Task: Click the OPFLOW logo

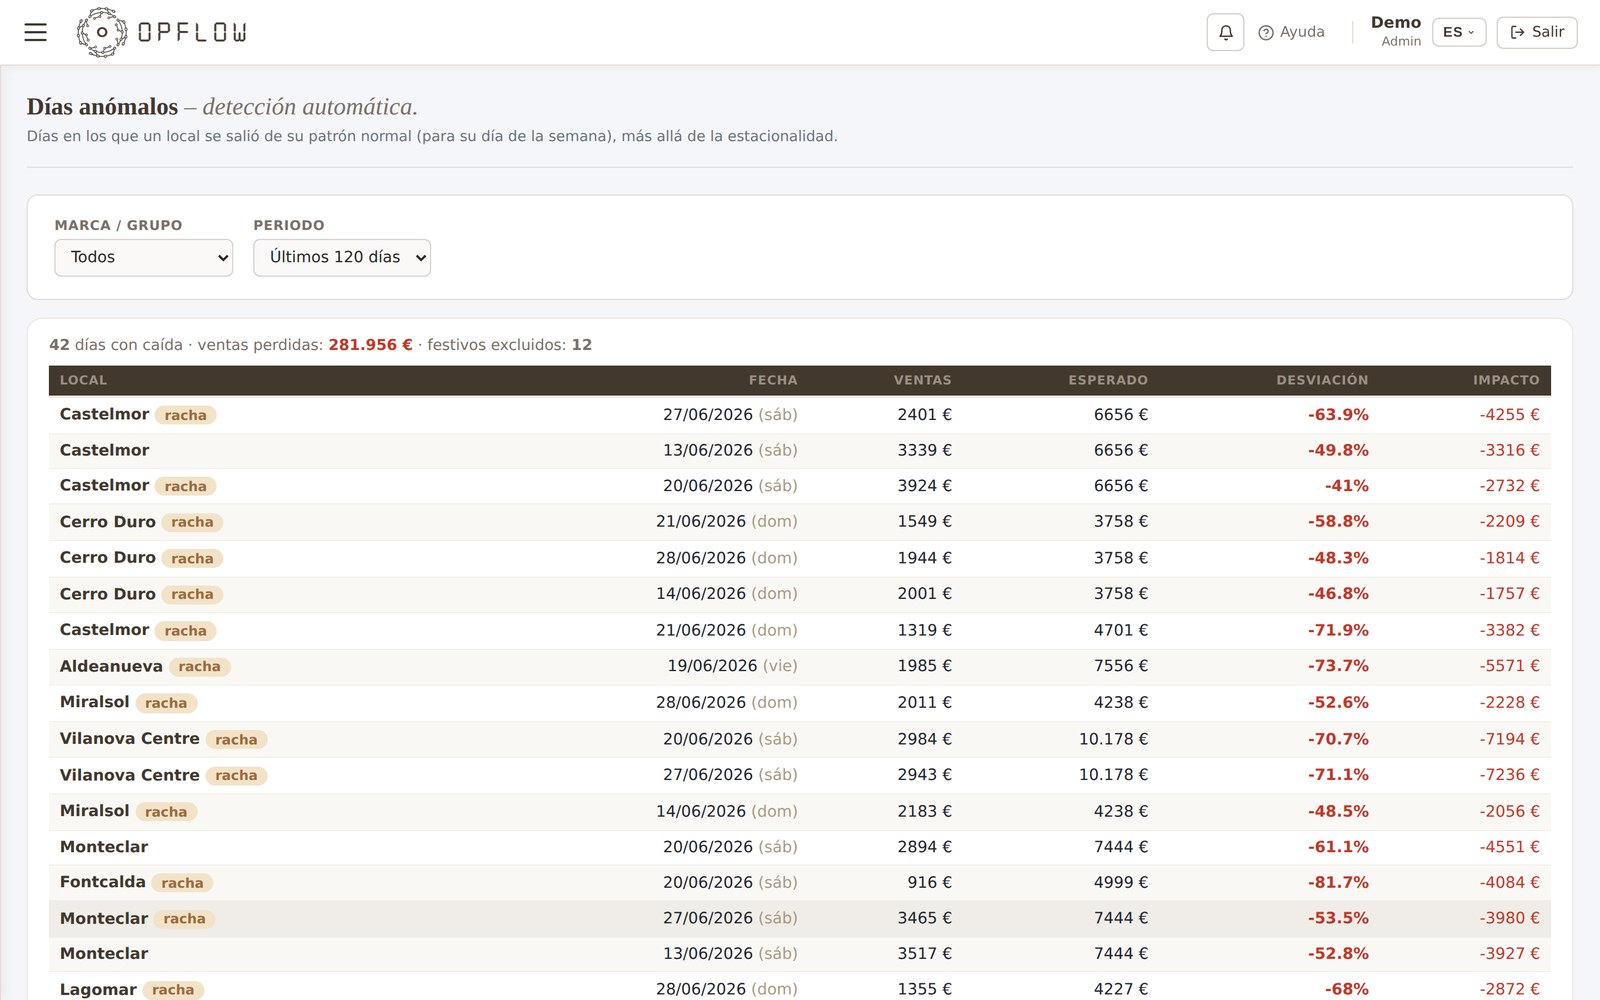Action: [x=162, y=32]
